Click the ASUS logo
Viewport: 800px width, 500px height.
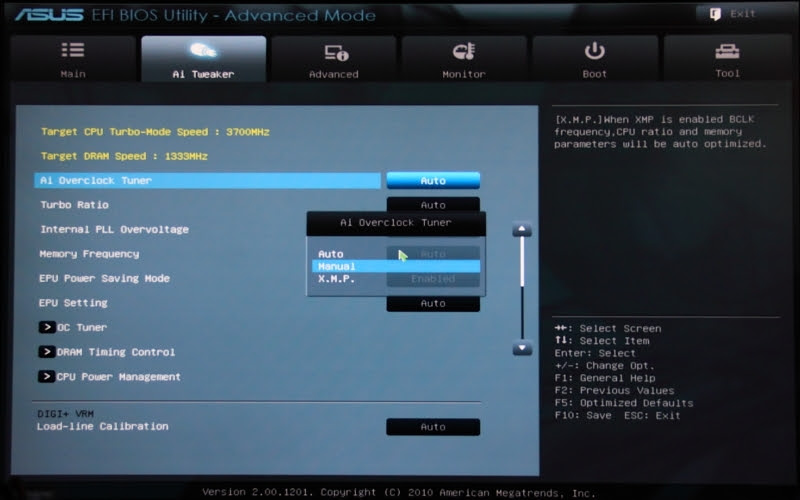tap(49, 15)
